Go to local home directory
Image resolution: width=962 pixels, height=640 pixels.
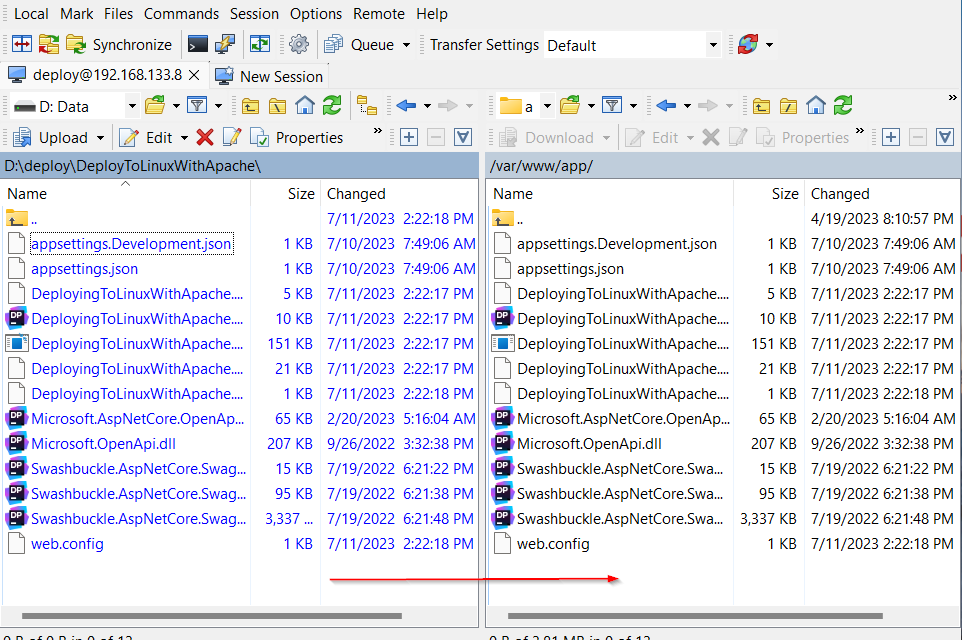coord(305,106)
